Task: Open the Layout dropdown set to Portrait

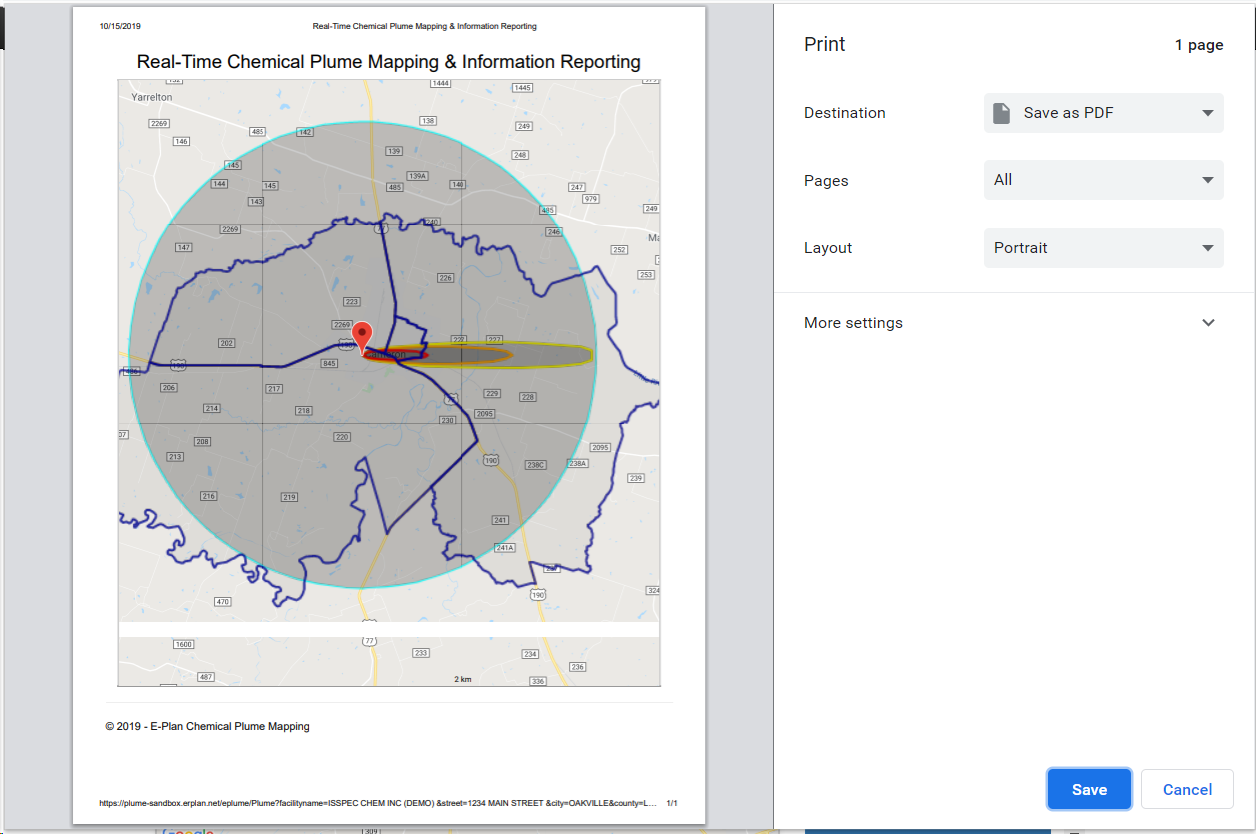Action: coord(1103,248)
